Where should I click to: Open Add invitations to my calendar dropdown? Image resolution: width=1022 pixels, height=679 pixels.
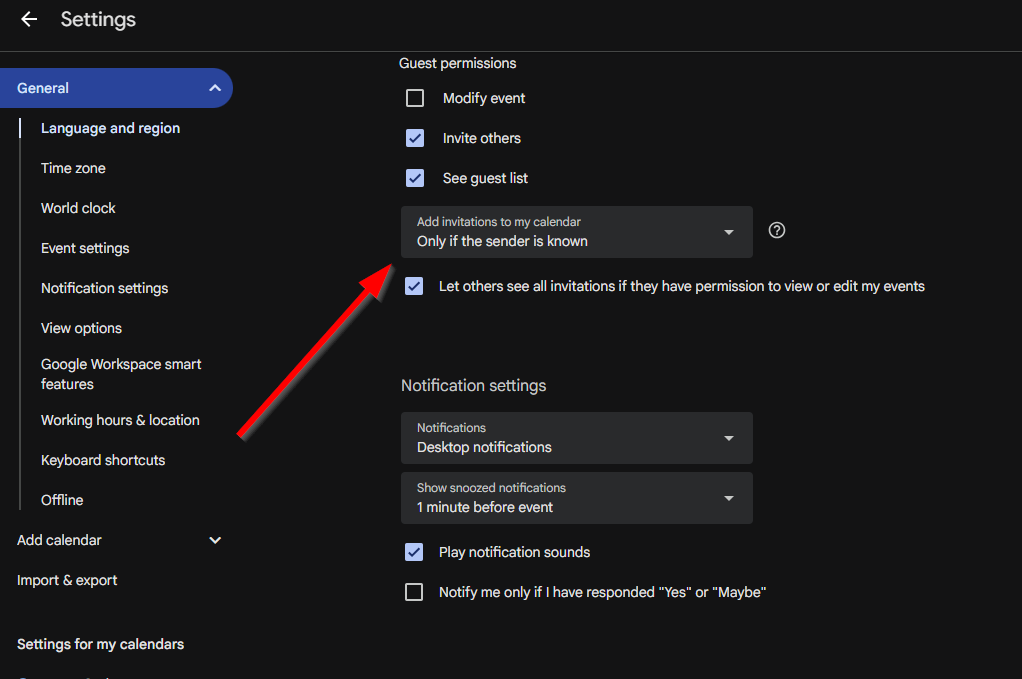point(576,232)
